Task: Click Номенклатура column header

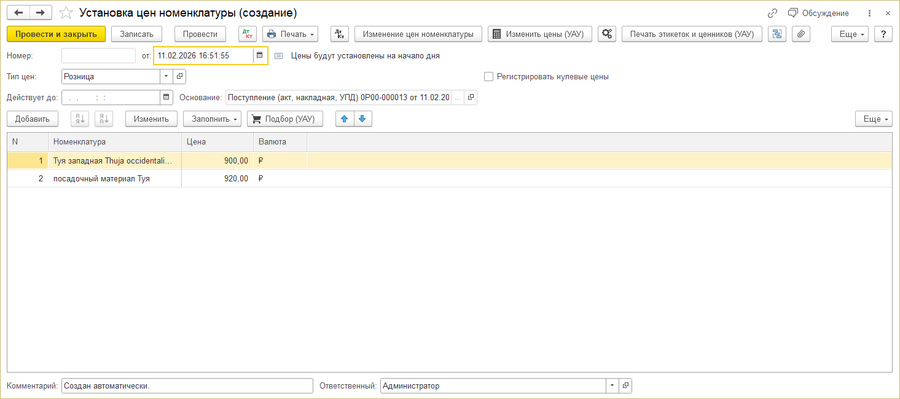Action: click(x=115, y=142)
